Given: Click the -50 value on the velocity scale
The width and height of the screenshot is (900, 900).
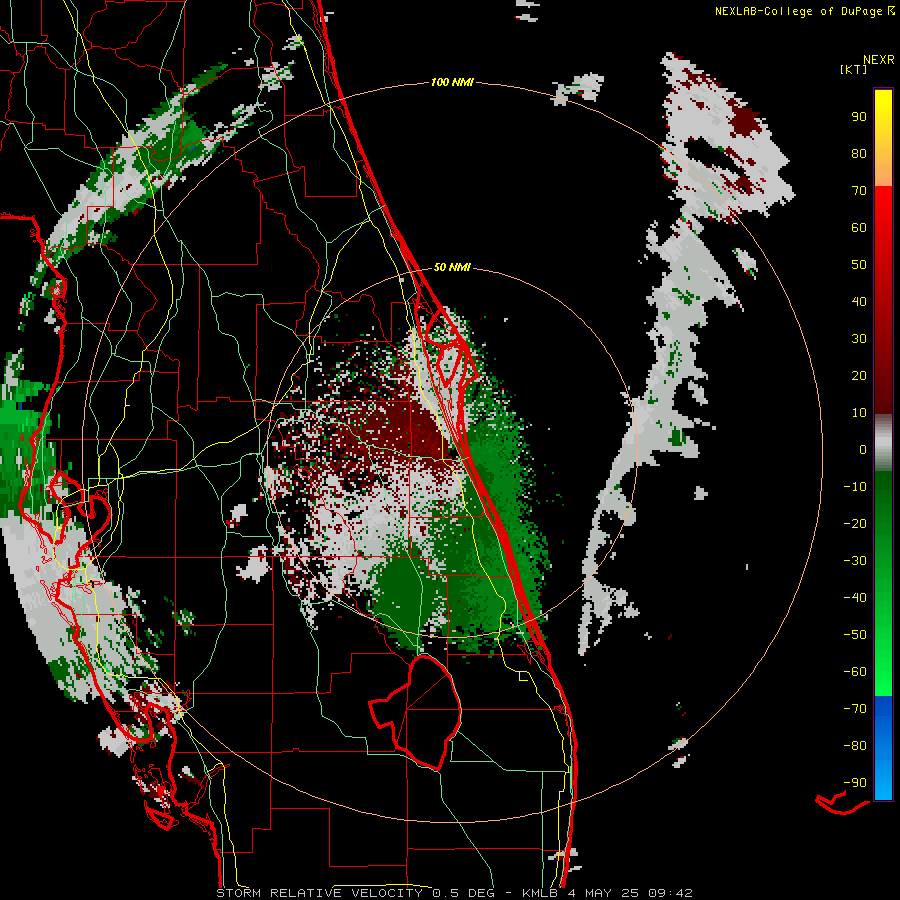Looking at the screenshot, I should [855, 635].
